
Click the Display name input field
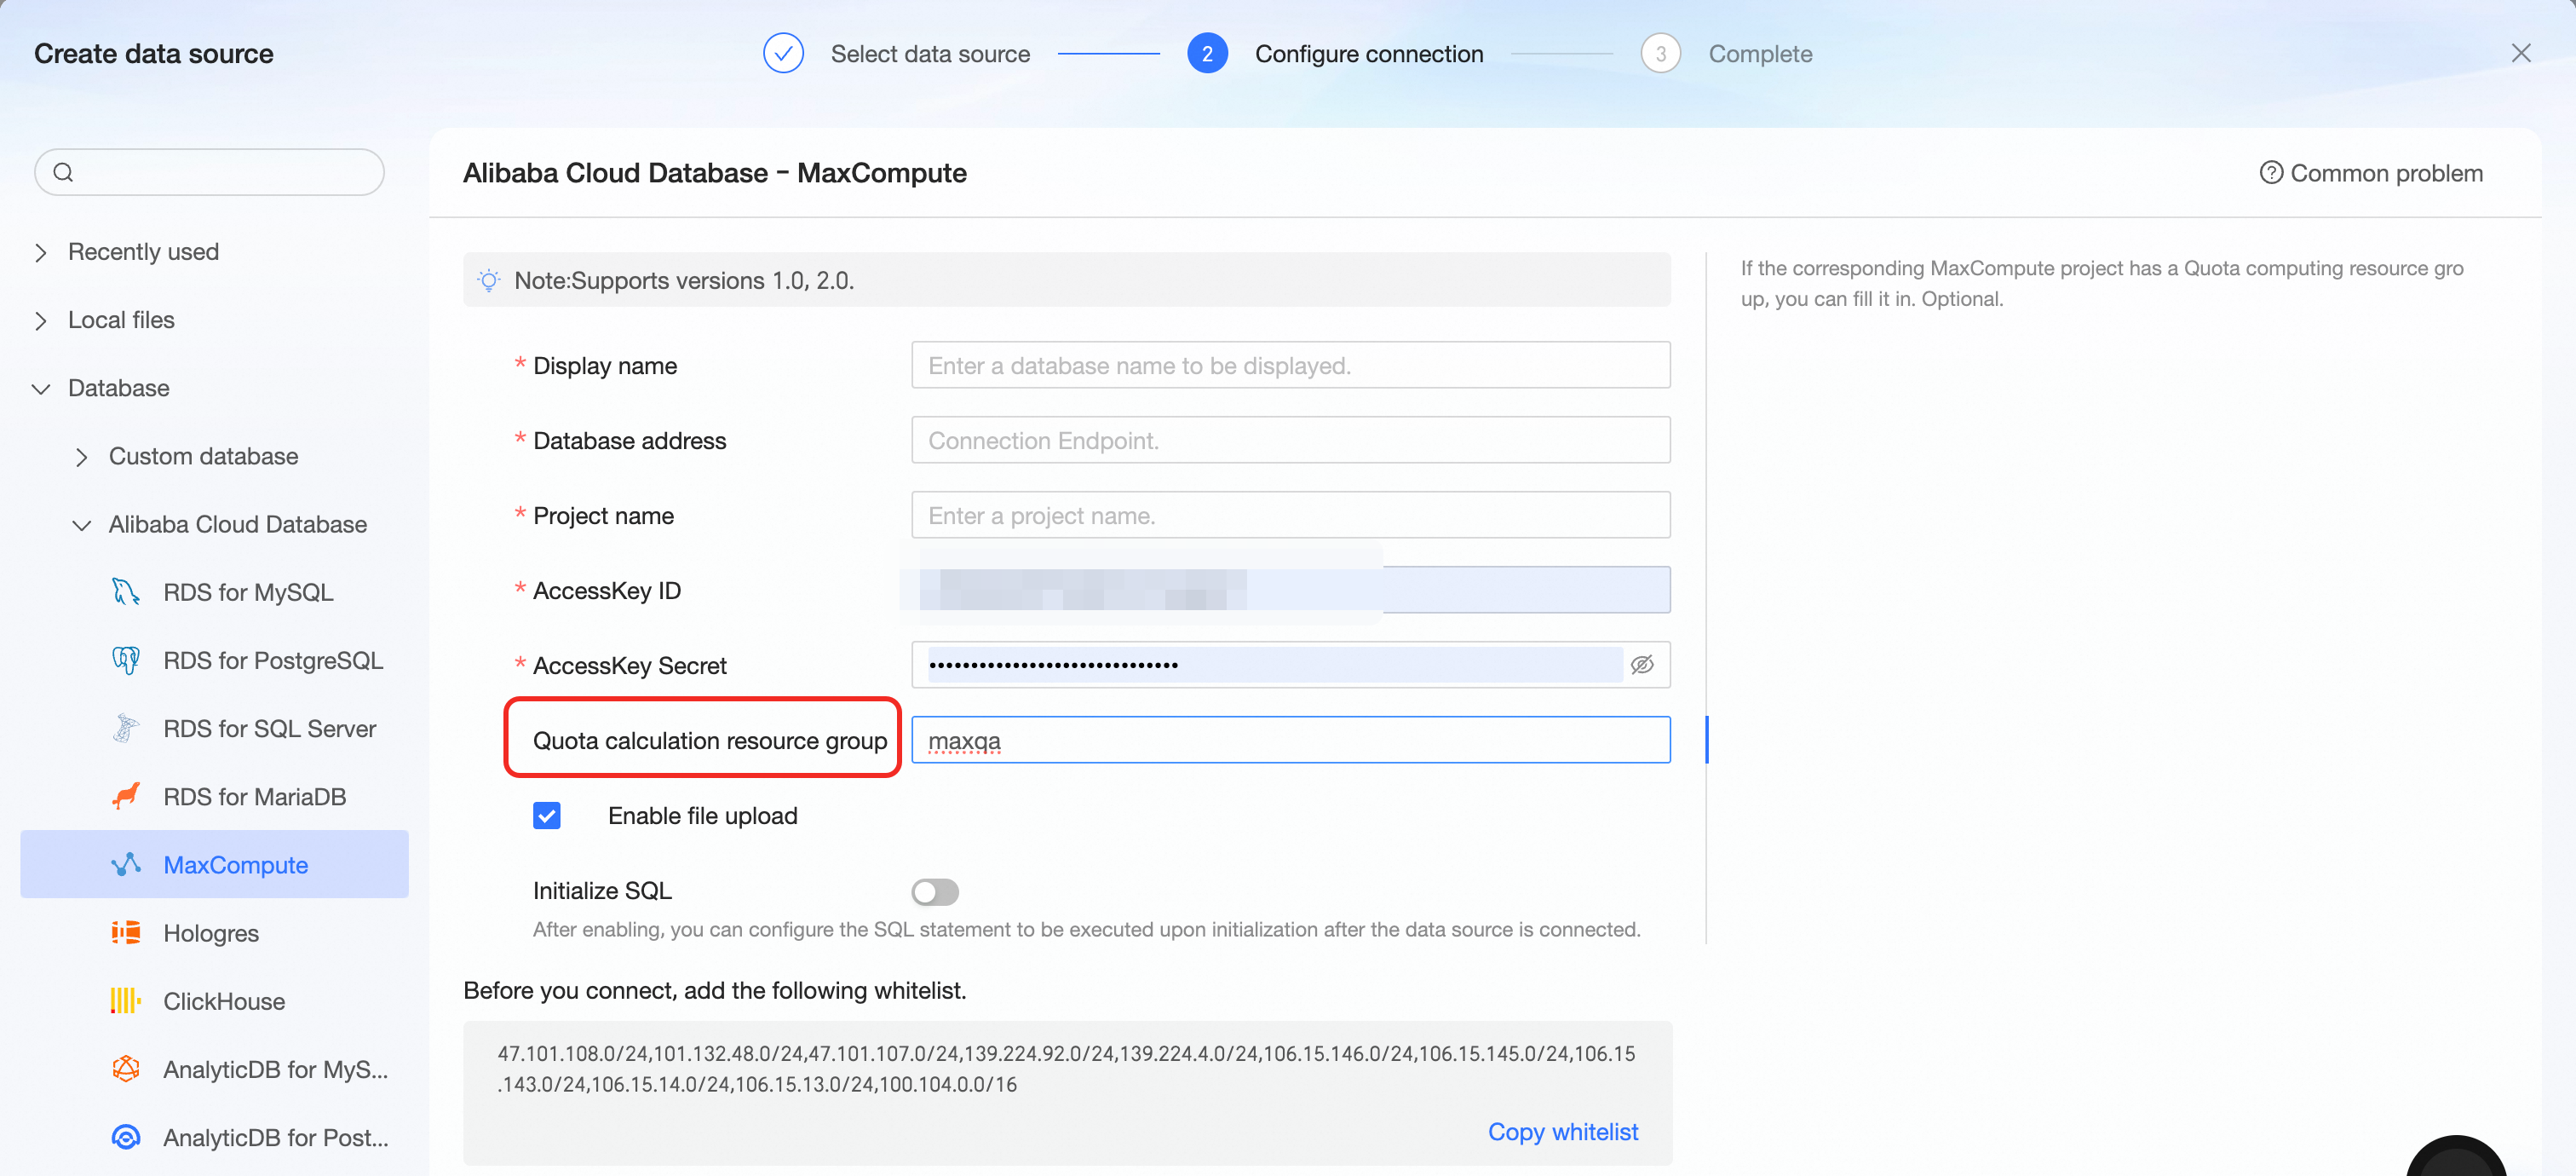click(x=1290, y=365)
